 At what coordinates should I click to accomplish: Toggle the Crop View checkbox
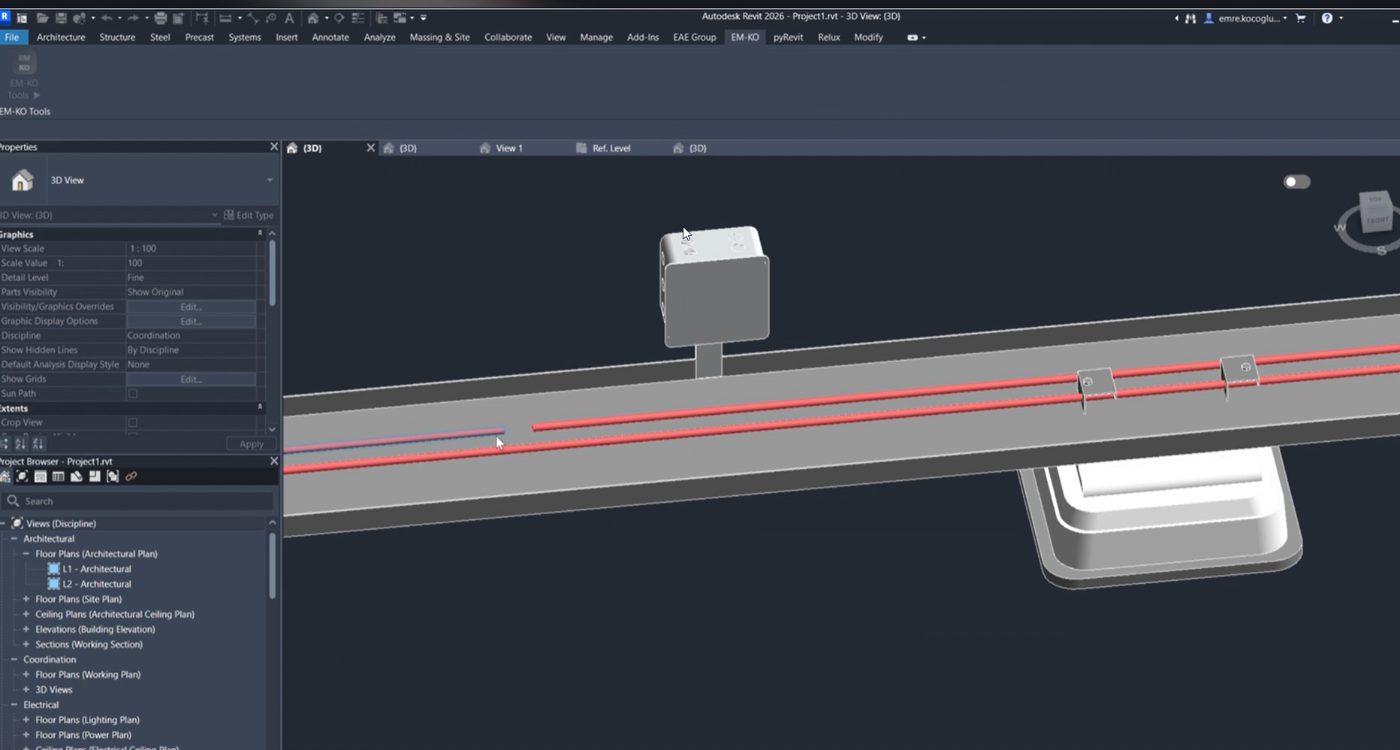(133, 423)
